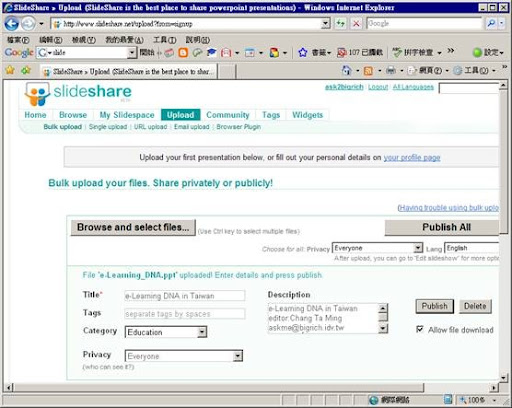Select the SlideShare Upload browser tab
Image resolution: width=512 pixels, height=408 pixels.
(129, 71)
